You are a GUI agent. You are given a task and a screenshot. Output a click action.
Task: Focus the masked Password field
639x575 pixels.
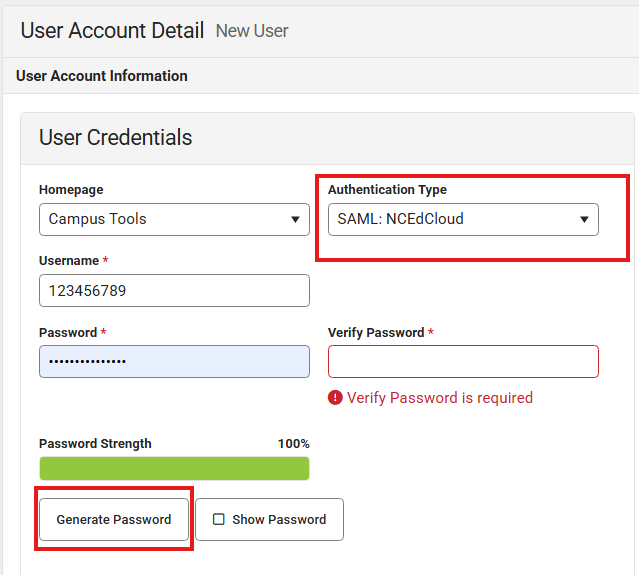click(x=174, y=361)
